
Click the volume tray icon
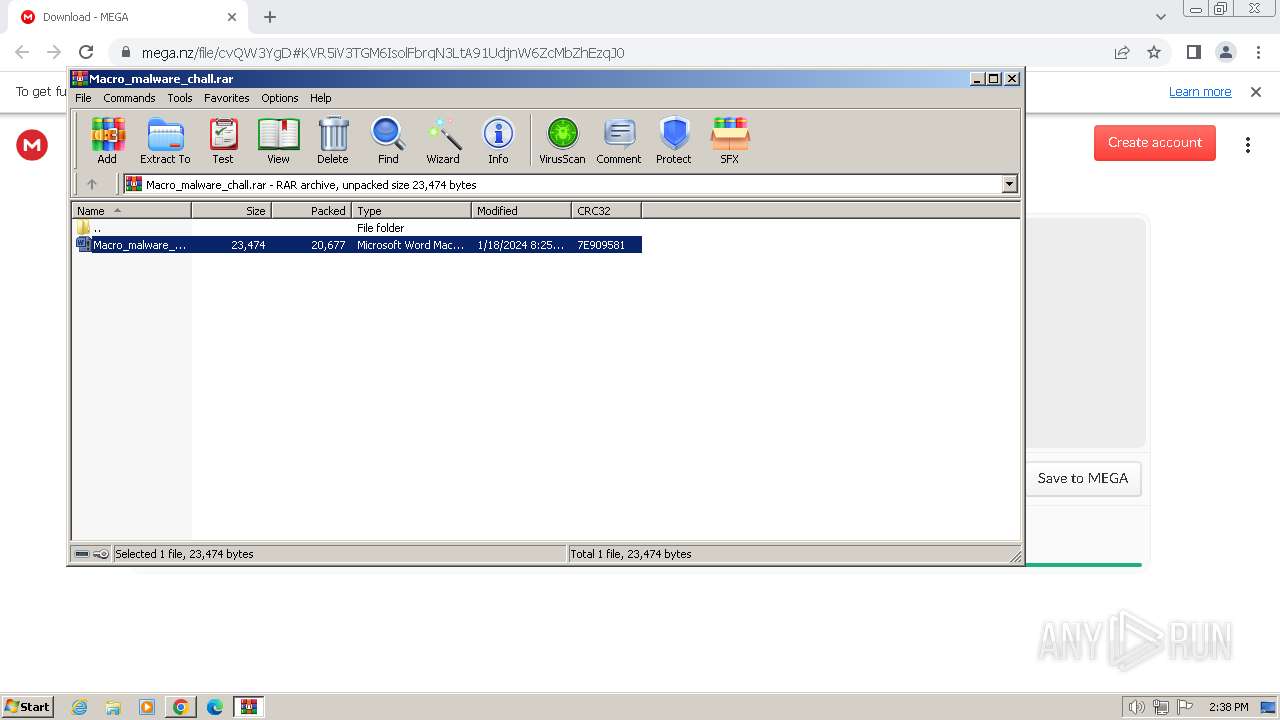(1137, 707)
